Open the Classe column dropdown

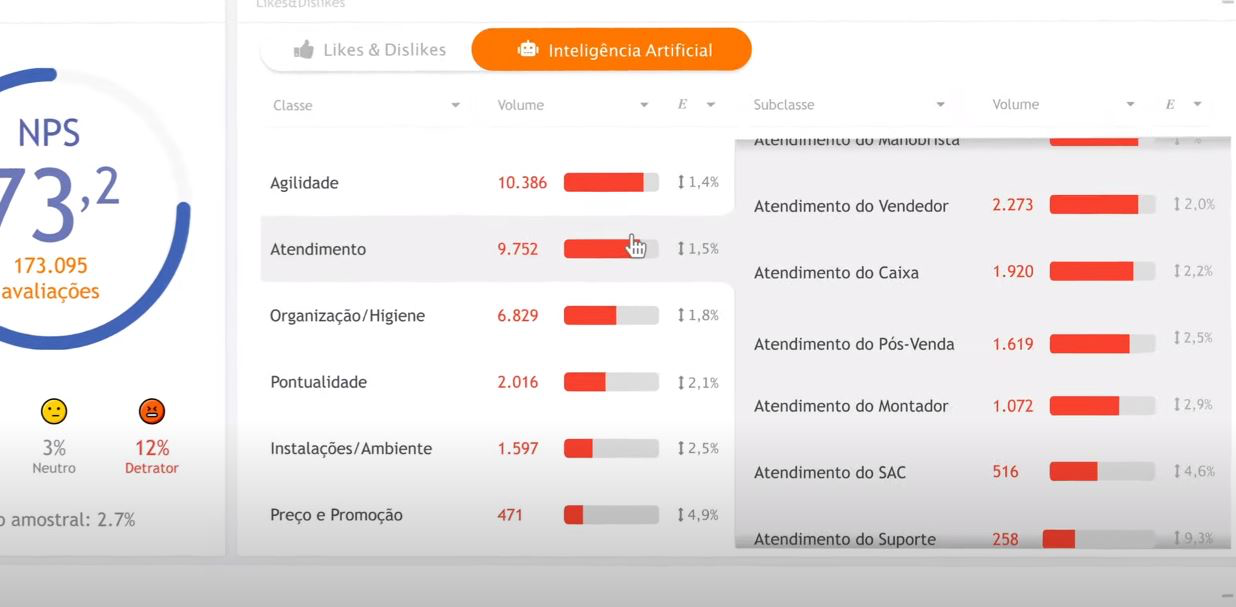[x=455, y=105]
